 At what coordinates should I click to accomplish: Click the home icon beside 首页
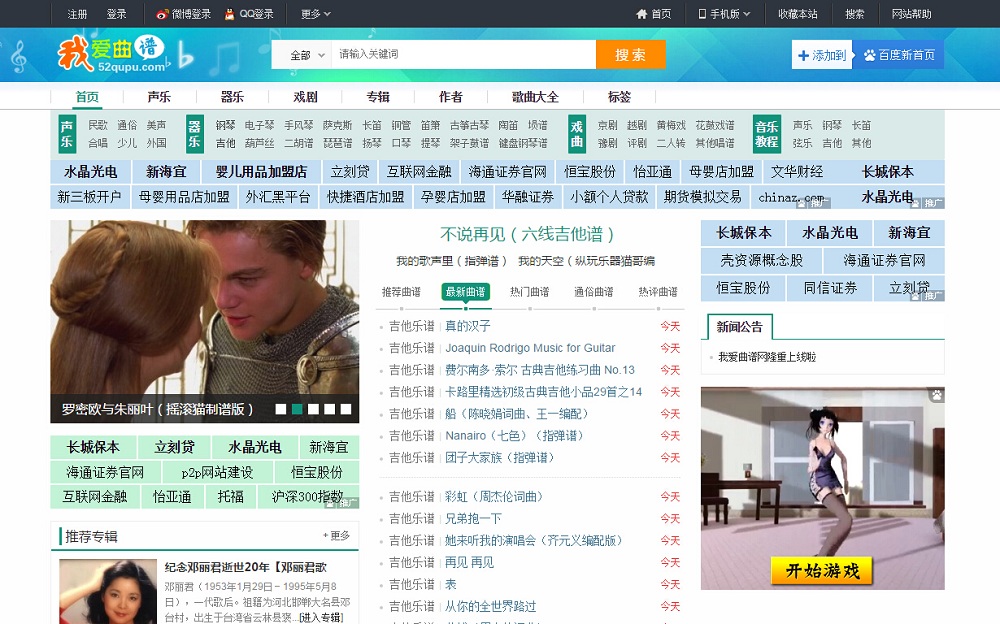[x=642, y=14]
